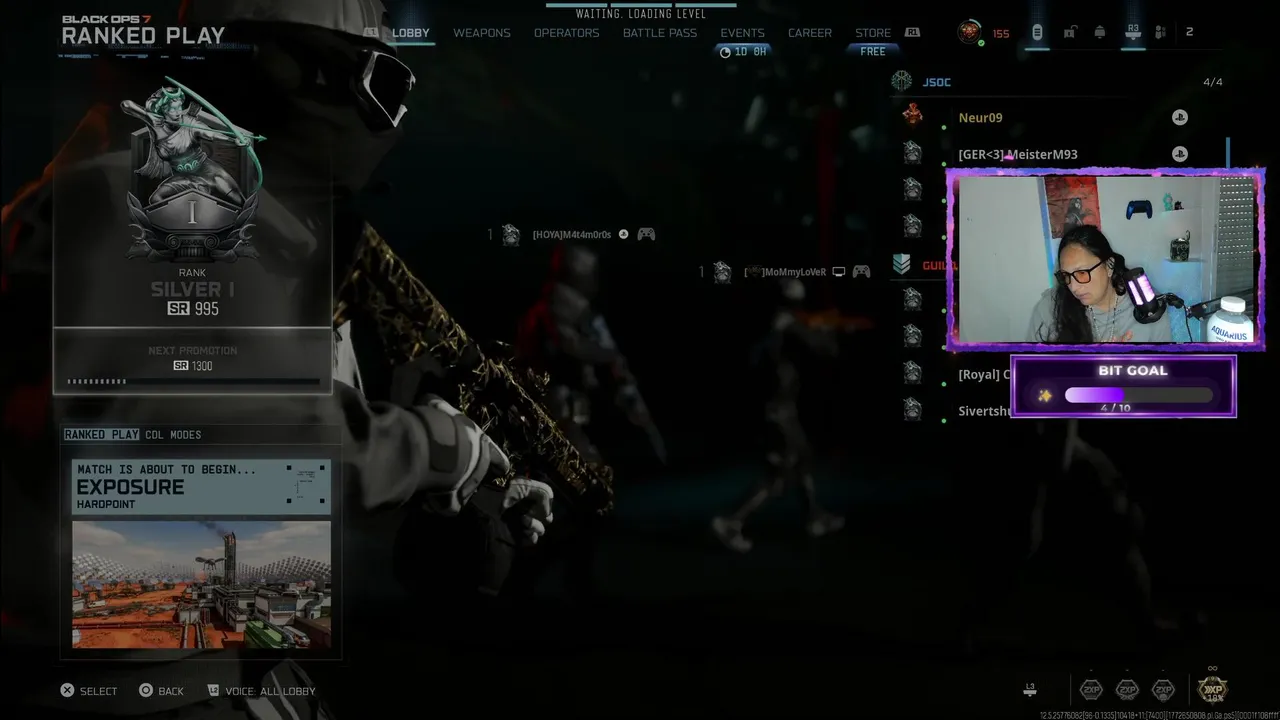This screenshot has height=720, width=1280.
Task: Click the Bit Goal progress bar
Action: click(1139, 395)
